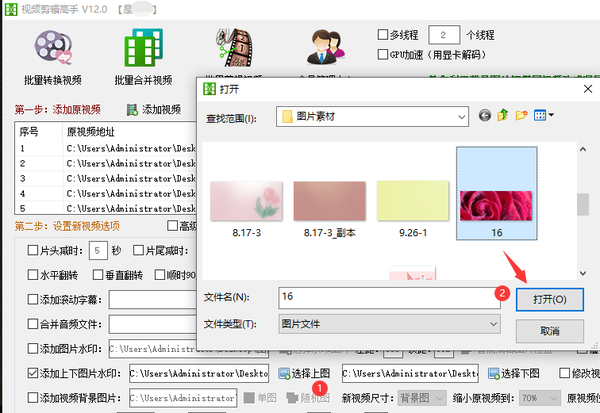Enable GPU acceleration (GPU加速) checkbox
Screen dimensions: 600x413
[384, 54]
